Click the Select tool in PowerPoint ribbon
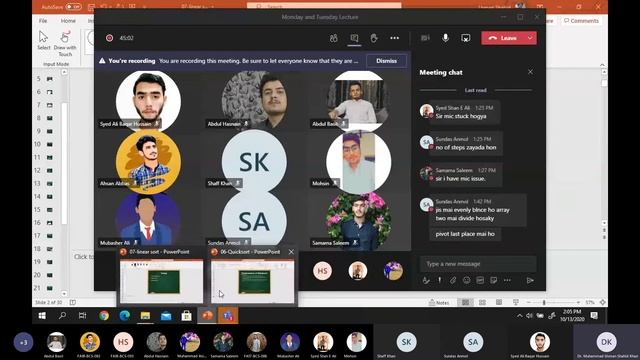The width and height of the screenshot is (640, 360). click(x=44, y=41)
